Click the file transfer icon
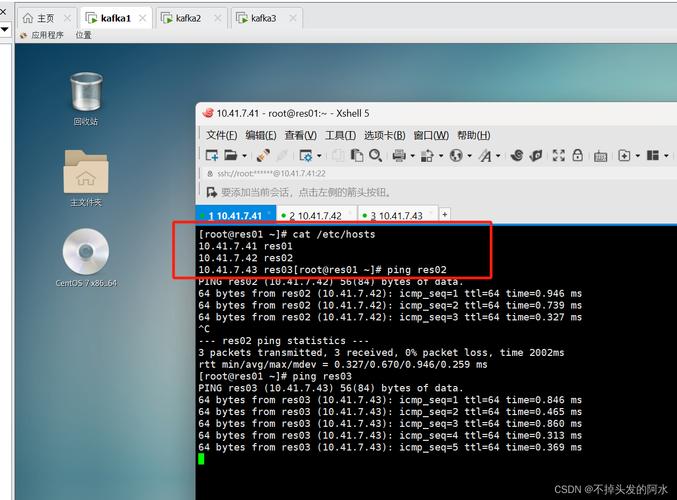Image resolution: width=677 pixels, height=500 pixels. pos(427,155)
